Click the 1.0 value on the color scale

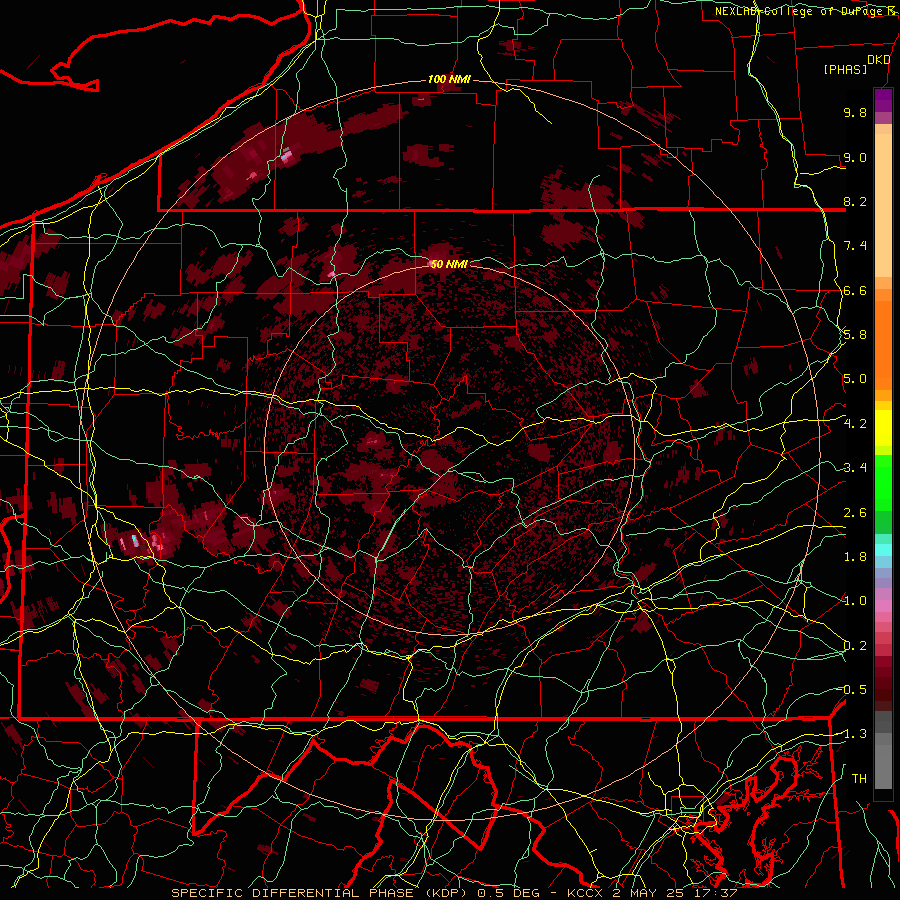tap(855, 601)
